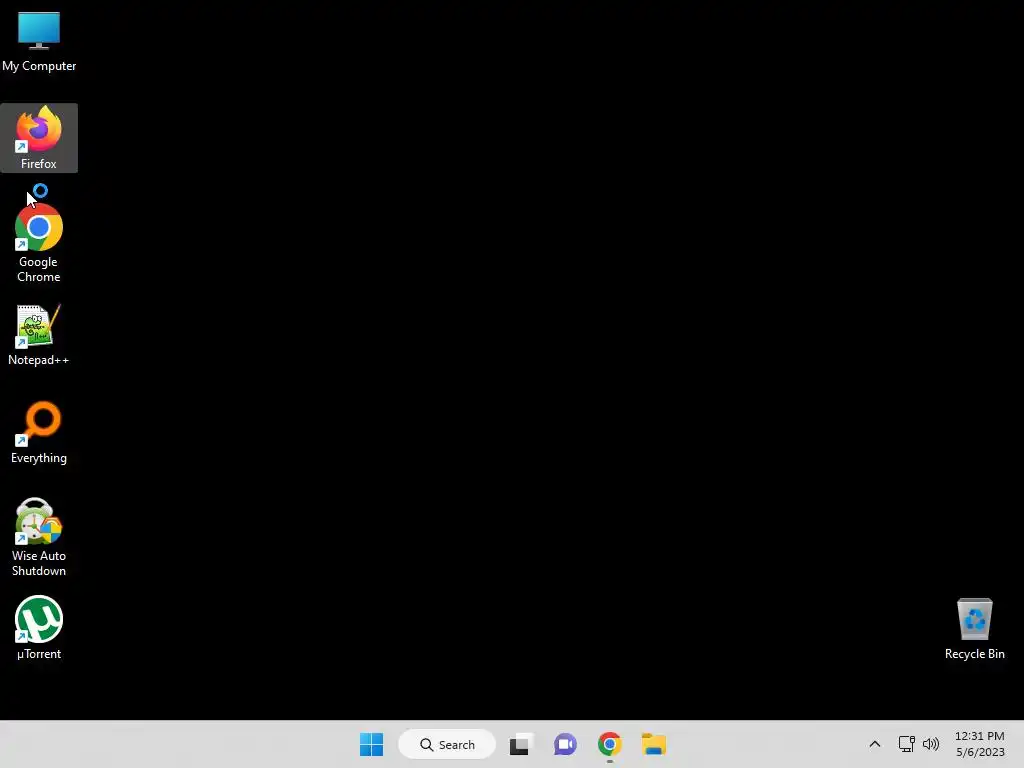Select the Firefox desktop shortcut

[x=39, y=138]
